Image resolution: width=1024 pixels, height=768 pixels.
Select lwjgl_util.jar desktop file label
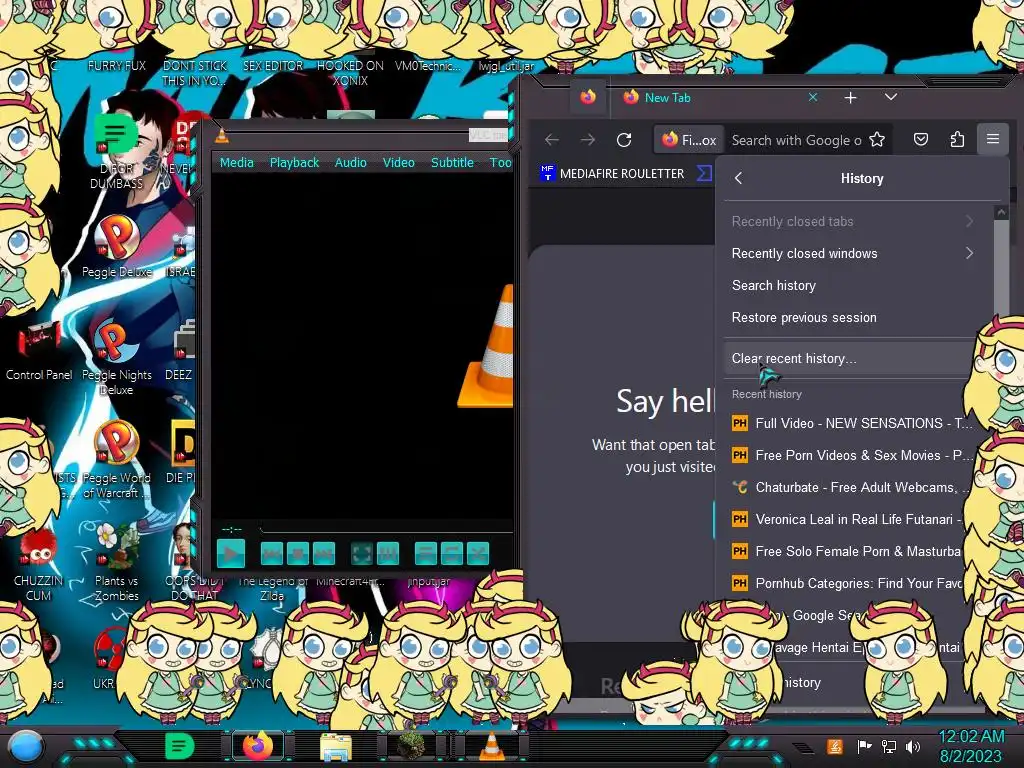coord(506,66)
